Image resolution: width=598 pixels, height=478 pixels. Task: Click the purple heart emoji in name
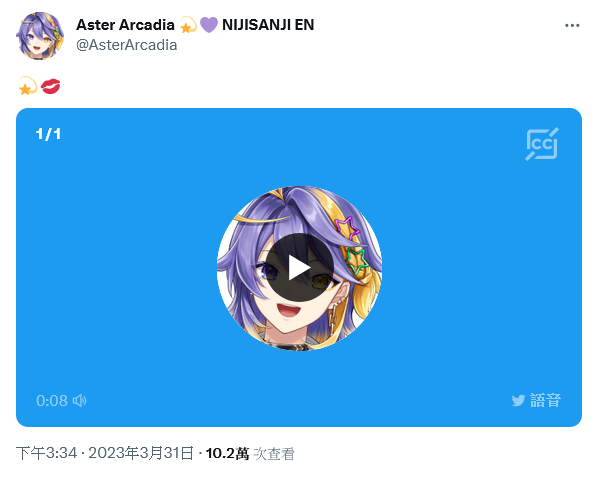209,25
